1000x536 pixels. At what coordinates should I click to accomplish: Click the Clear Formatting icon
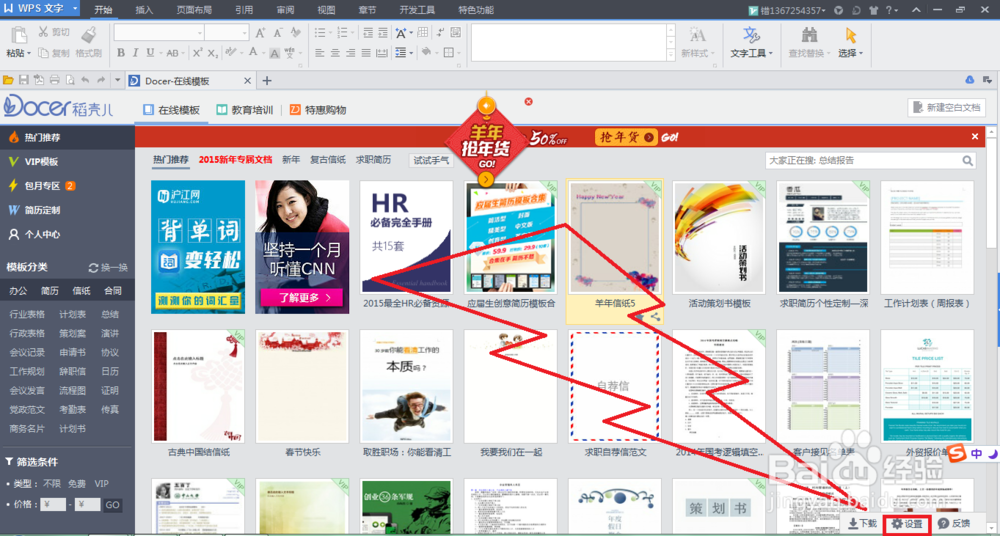[x=295, y=33]
